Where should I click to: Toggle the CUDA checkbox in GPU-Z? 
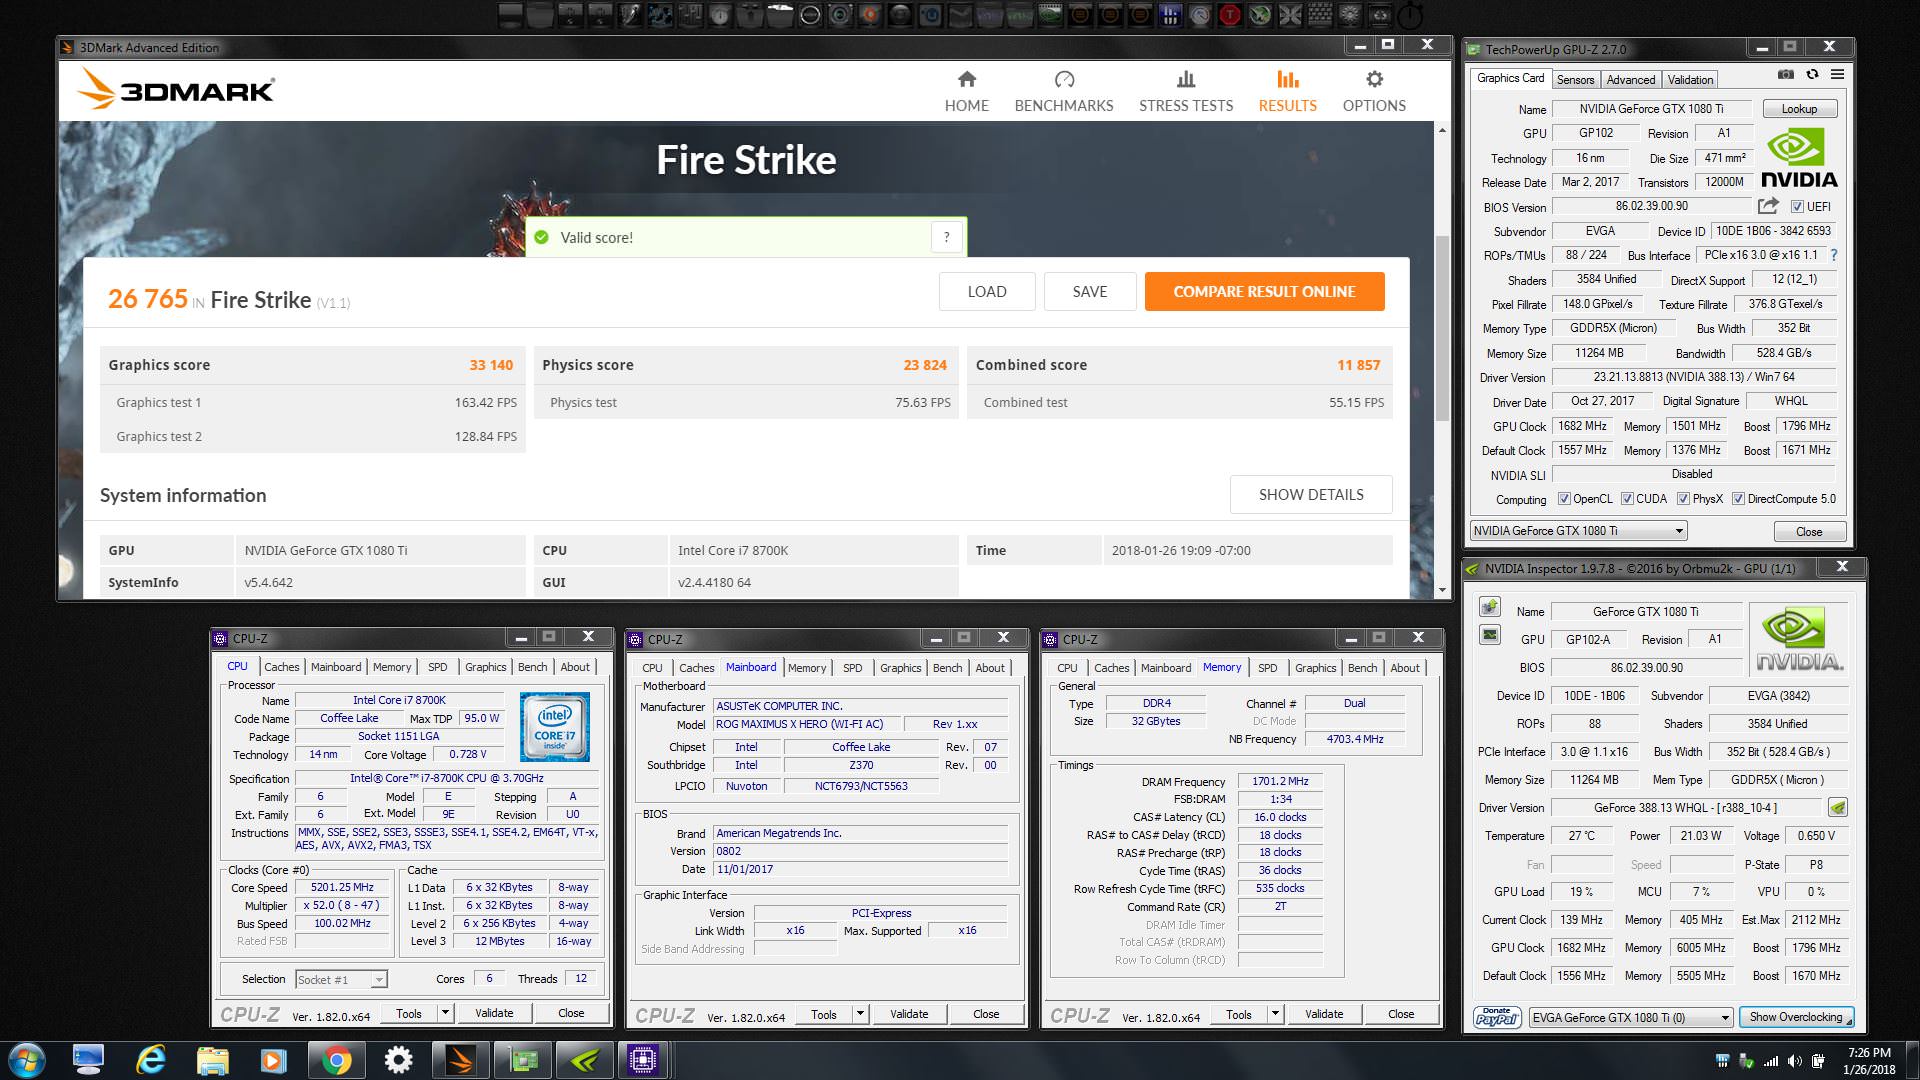[1627, 499]
